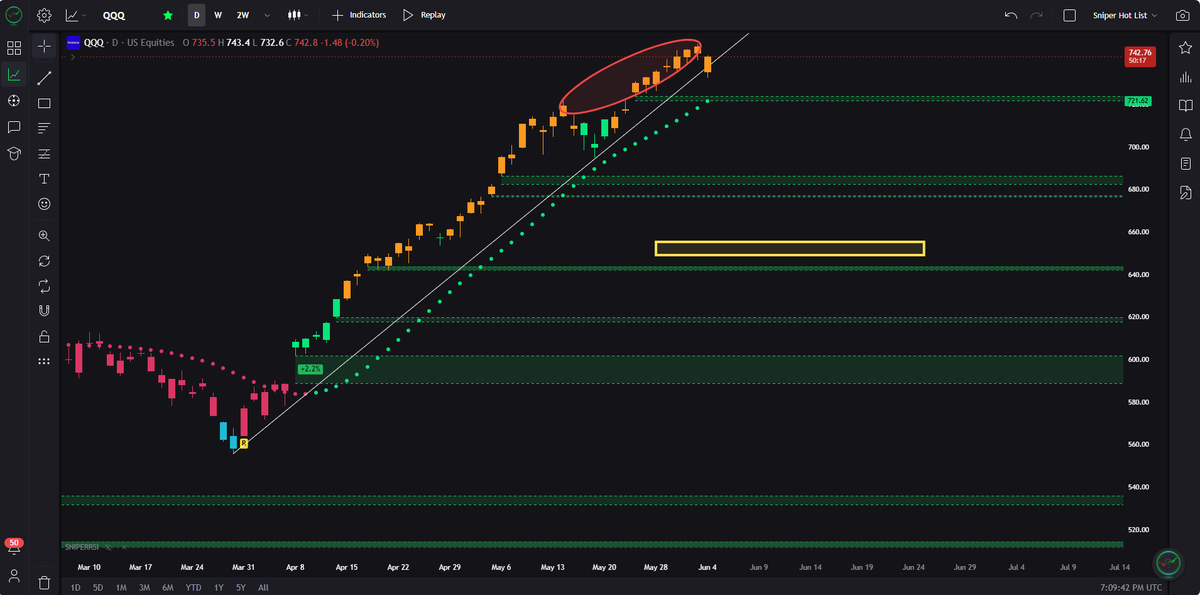Image resolution: width=1200 pixels, height=595 pixels.
Task: Select the rectangle shape tool
Action: click(44, 103)
